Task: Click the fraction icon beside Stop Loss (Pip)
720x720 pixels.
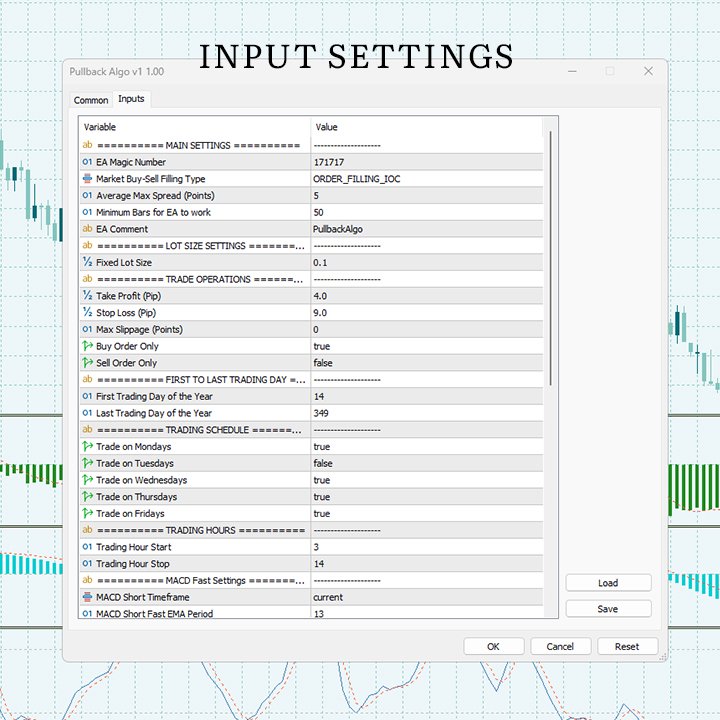Action: point(87,312)
